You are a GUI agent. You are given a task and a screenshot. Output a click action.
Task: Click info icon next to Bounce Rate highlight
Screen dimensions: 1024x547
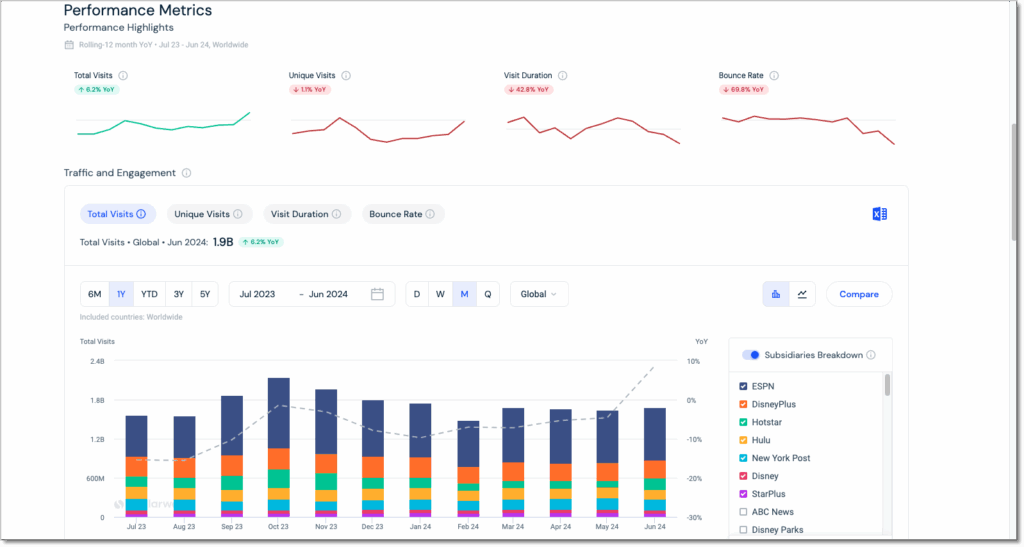pos(774,75)
